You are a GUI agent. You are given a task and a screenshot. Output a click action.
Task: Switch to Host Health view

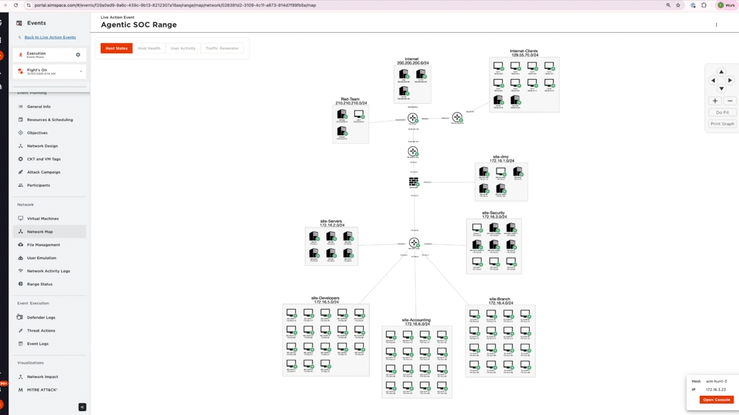click(x=149, y=48)
